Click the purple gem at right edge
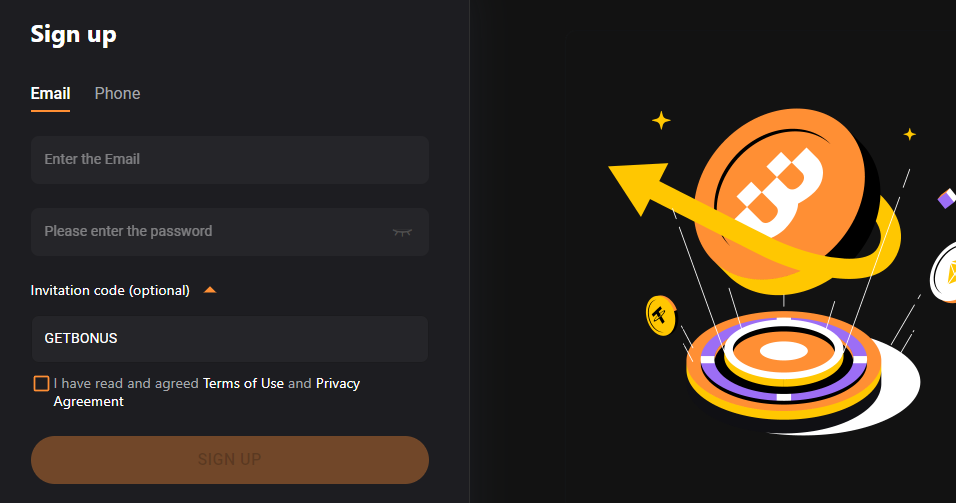 pos(946,199)
